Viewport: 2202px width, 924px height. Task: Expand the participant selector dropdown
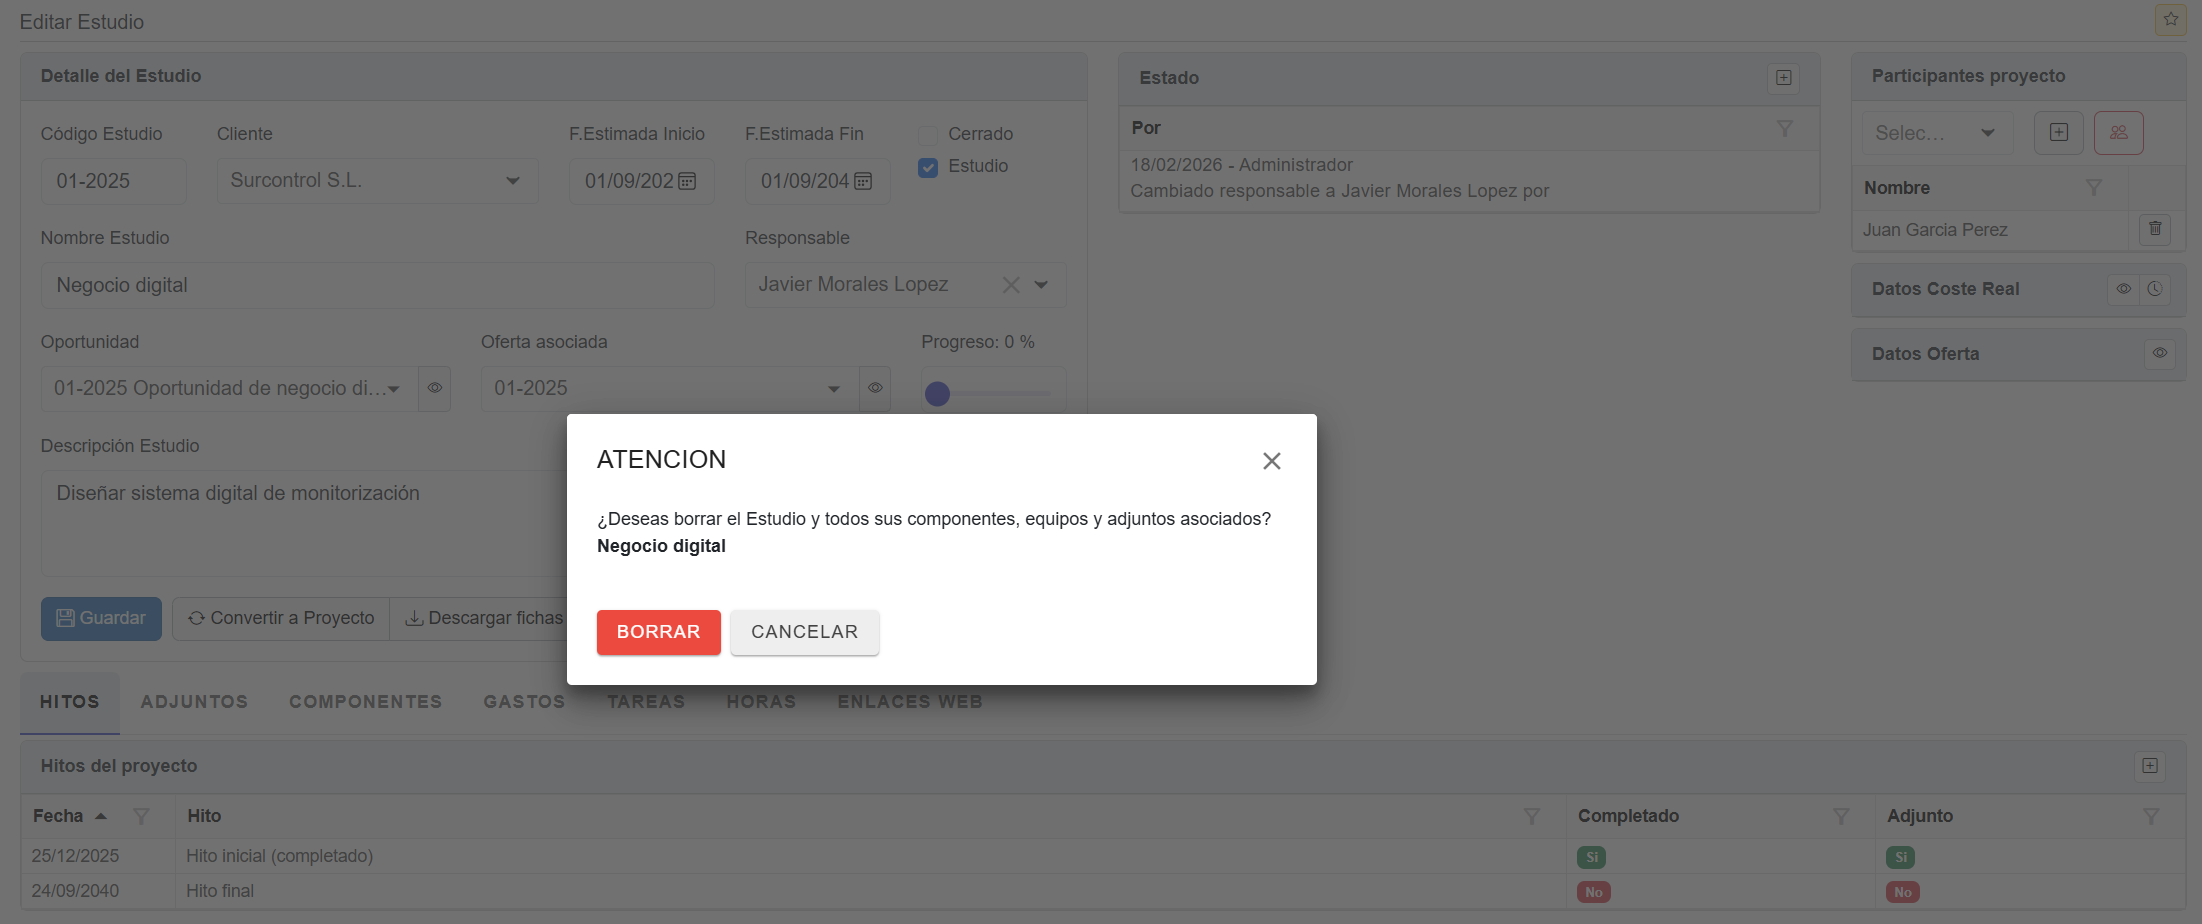(1987, 133)
